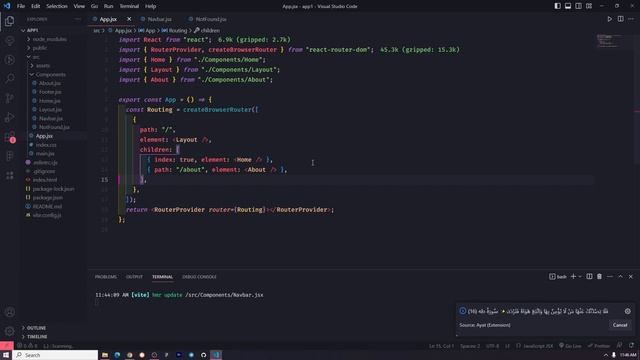Image resolution: width=640 pixels, height=360 pixels.
Task: Click the code minimap thumbnail
Action: (x=609, y=41)
